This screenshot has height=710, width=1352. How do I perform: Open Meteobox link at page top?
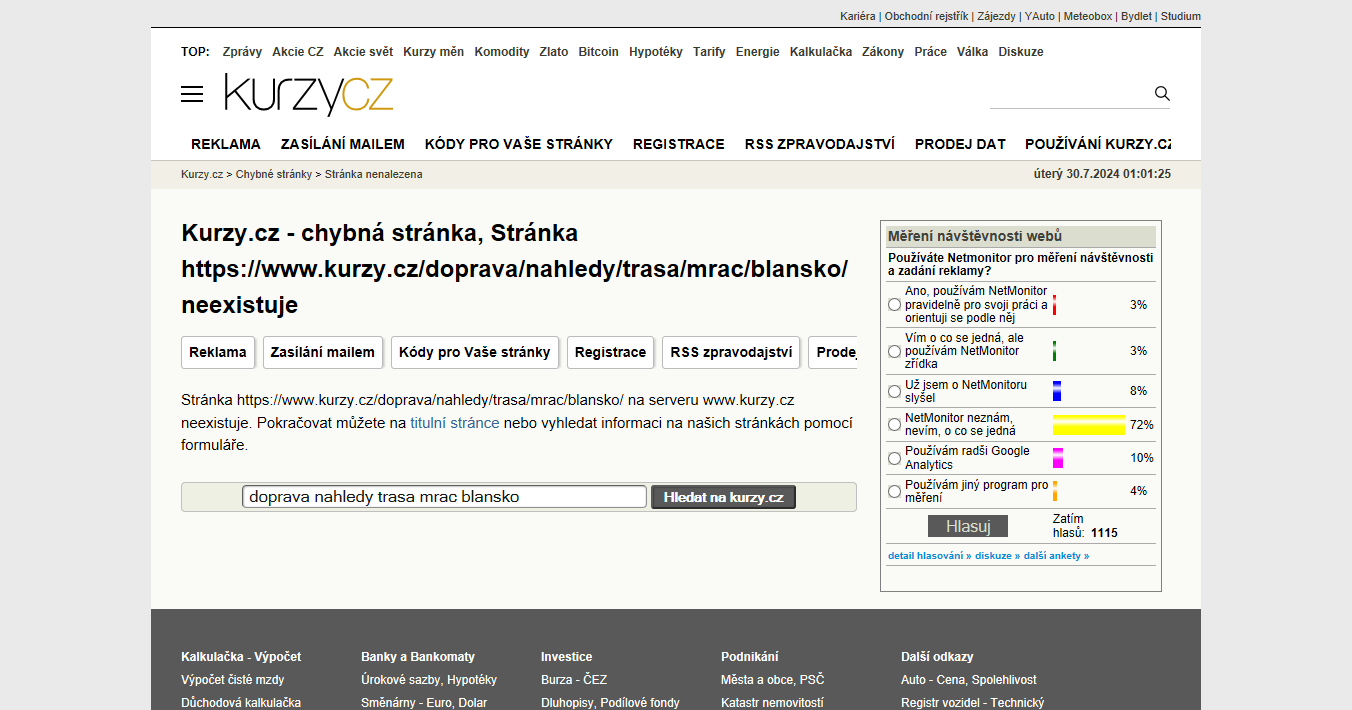click(x=1088, y=16)
